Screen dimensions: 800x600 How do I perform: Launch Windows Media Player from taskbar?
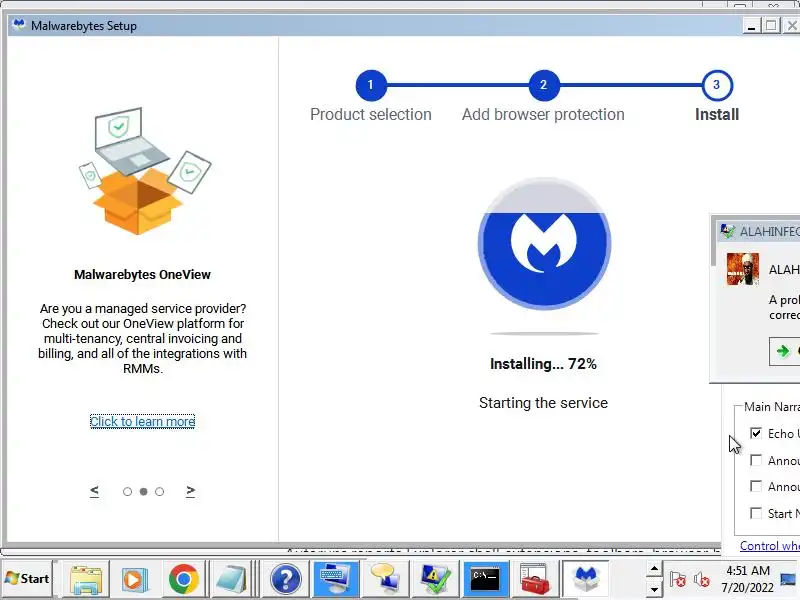[134, 580]
